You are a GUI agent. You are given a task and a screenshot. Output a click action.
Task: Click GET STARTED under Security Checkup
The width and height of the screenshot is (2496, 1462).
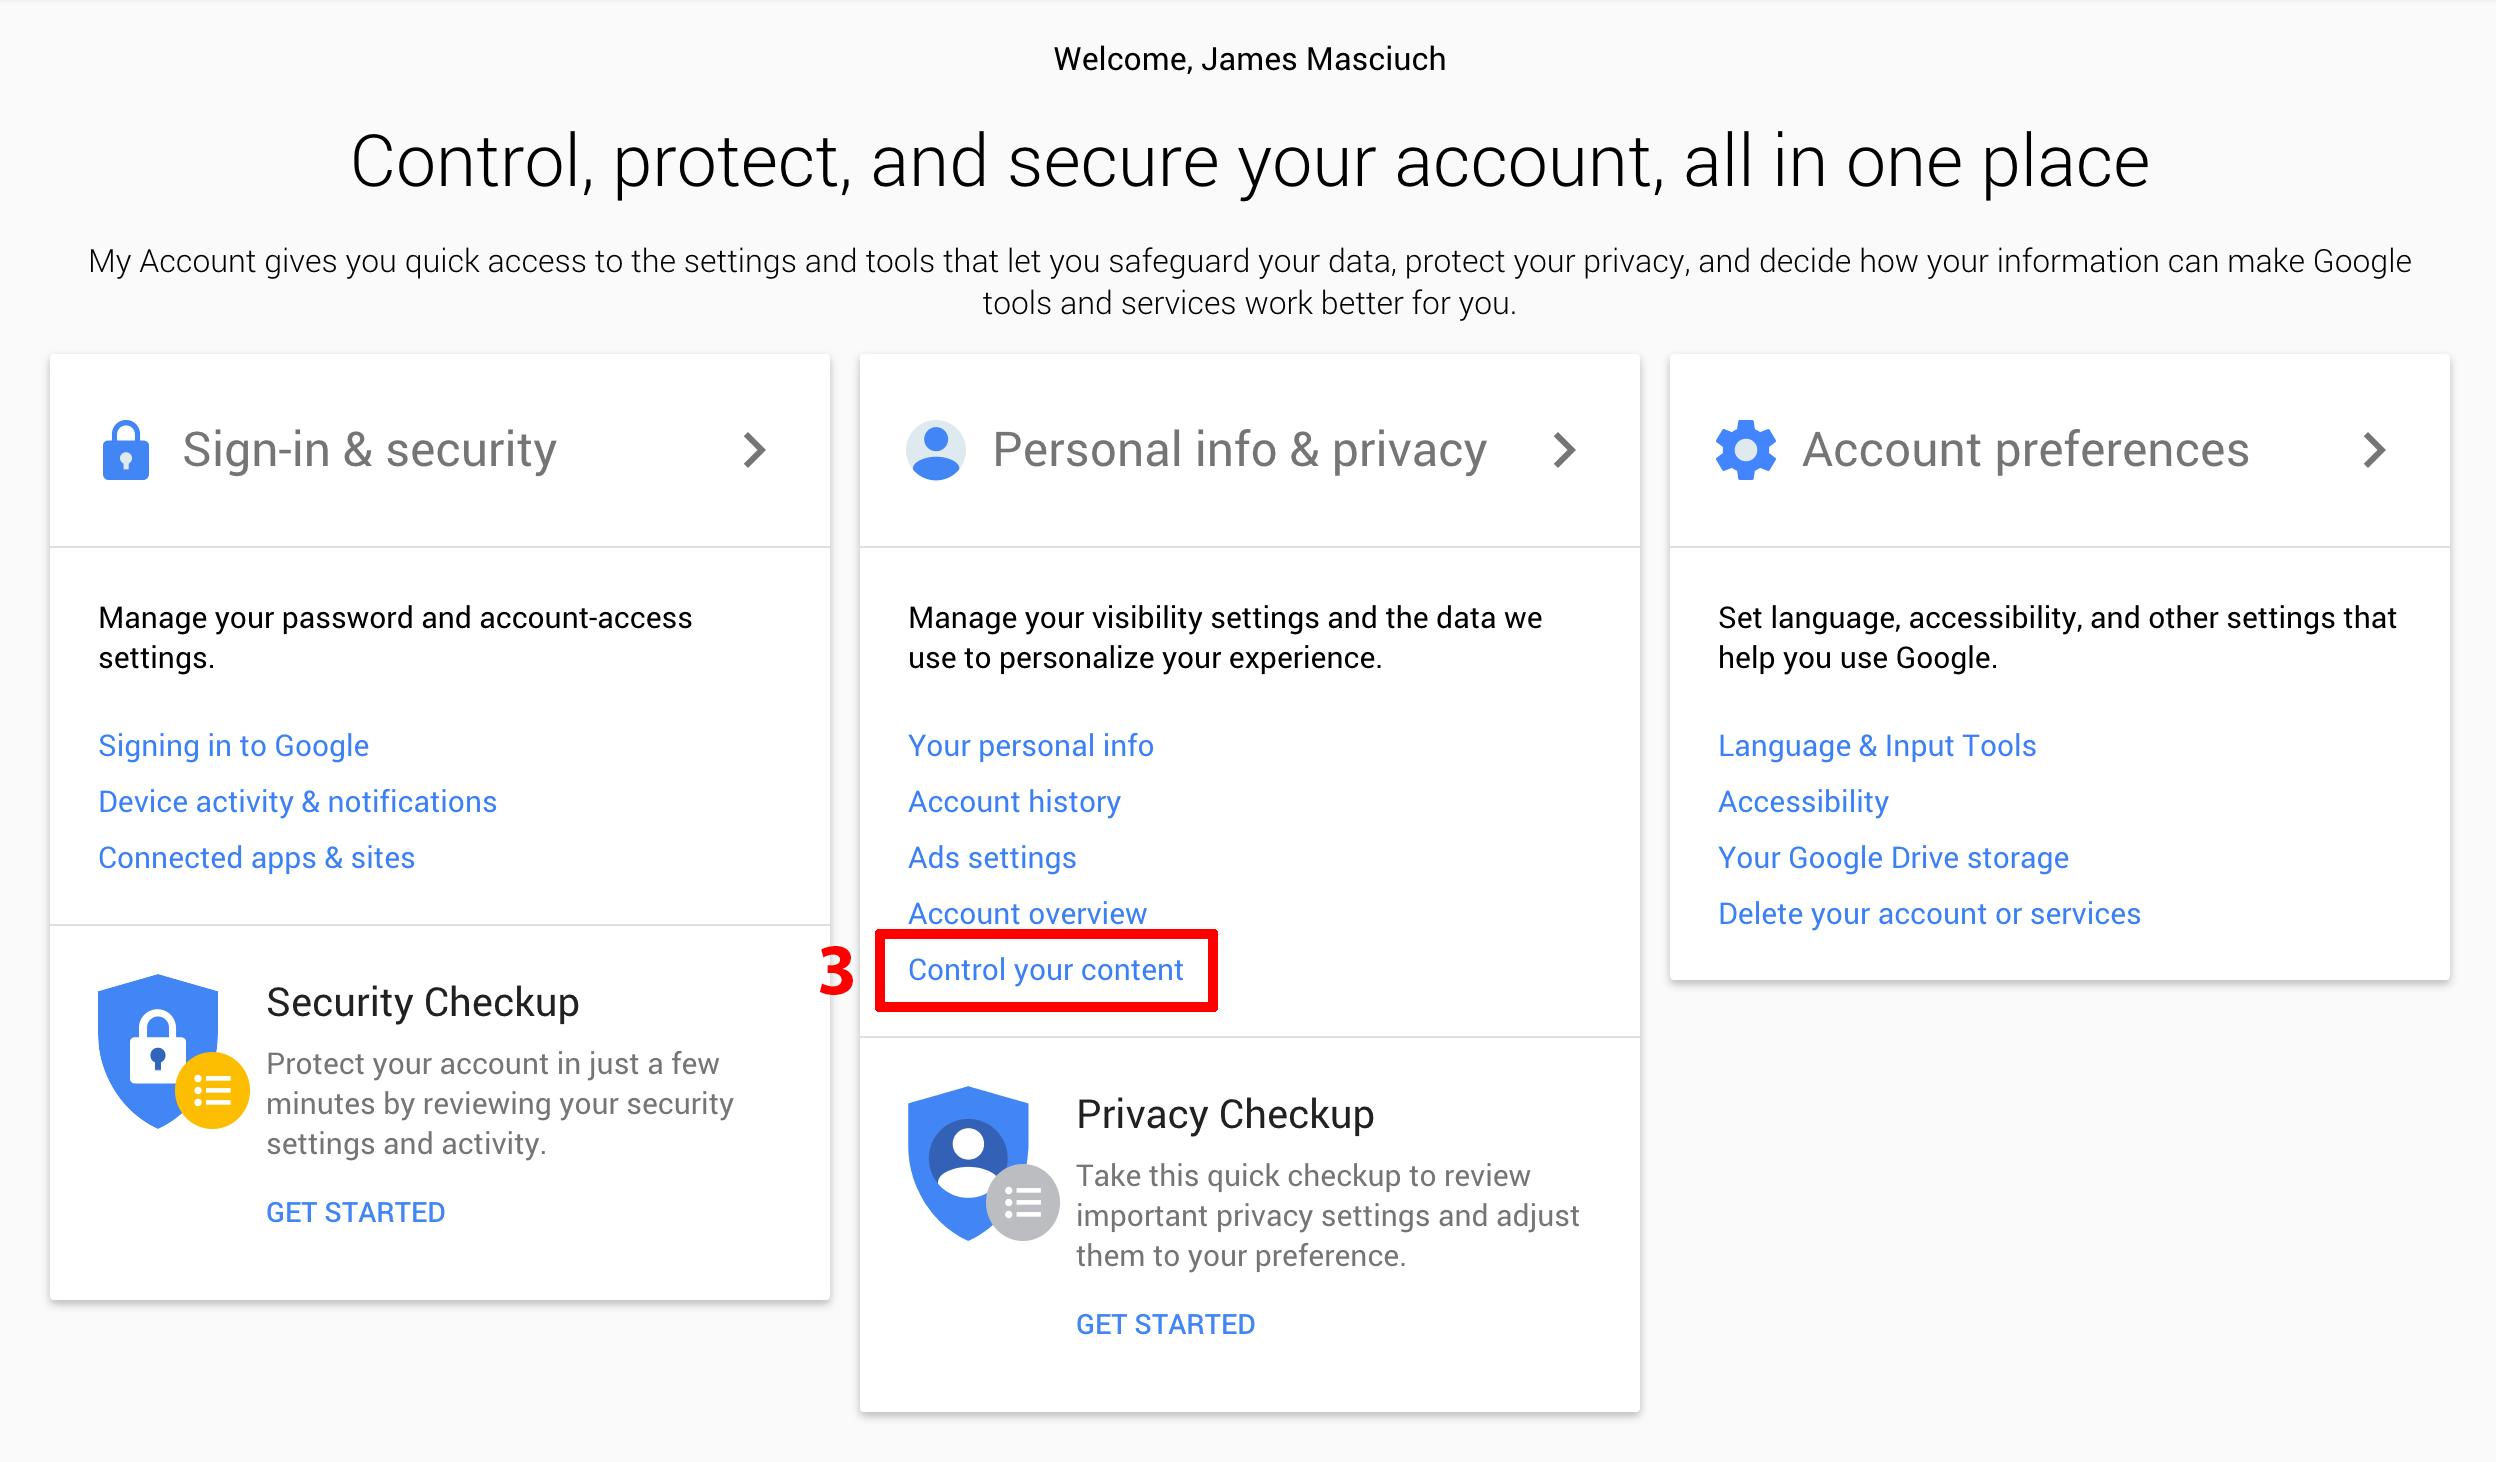[355, 1212]
